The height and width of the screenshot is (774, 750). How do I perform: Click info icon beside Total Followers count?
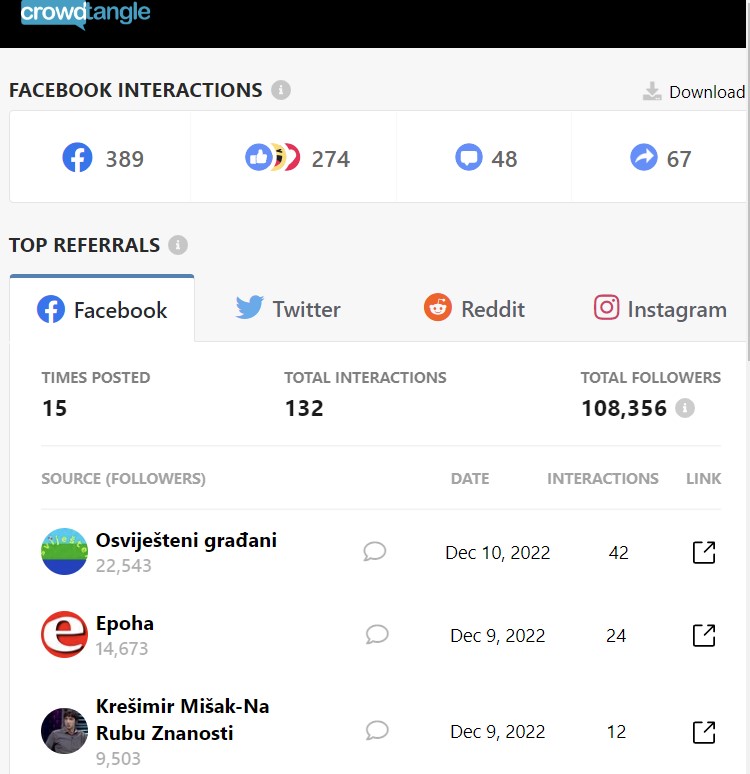[x=685, y=408]
